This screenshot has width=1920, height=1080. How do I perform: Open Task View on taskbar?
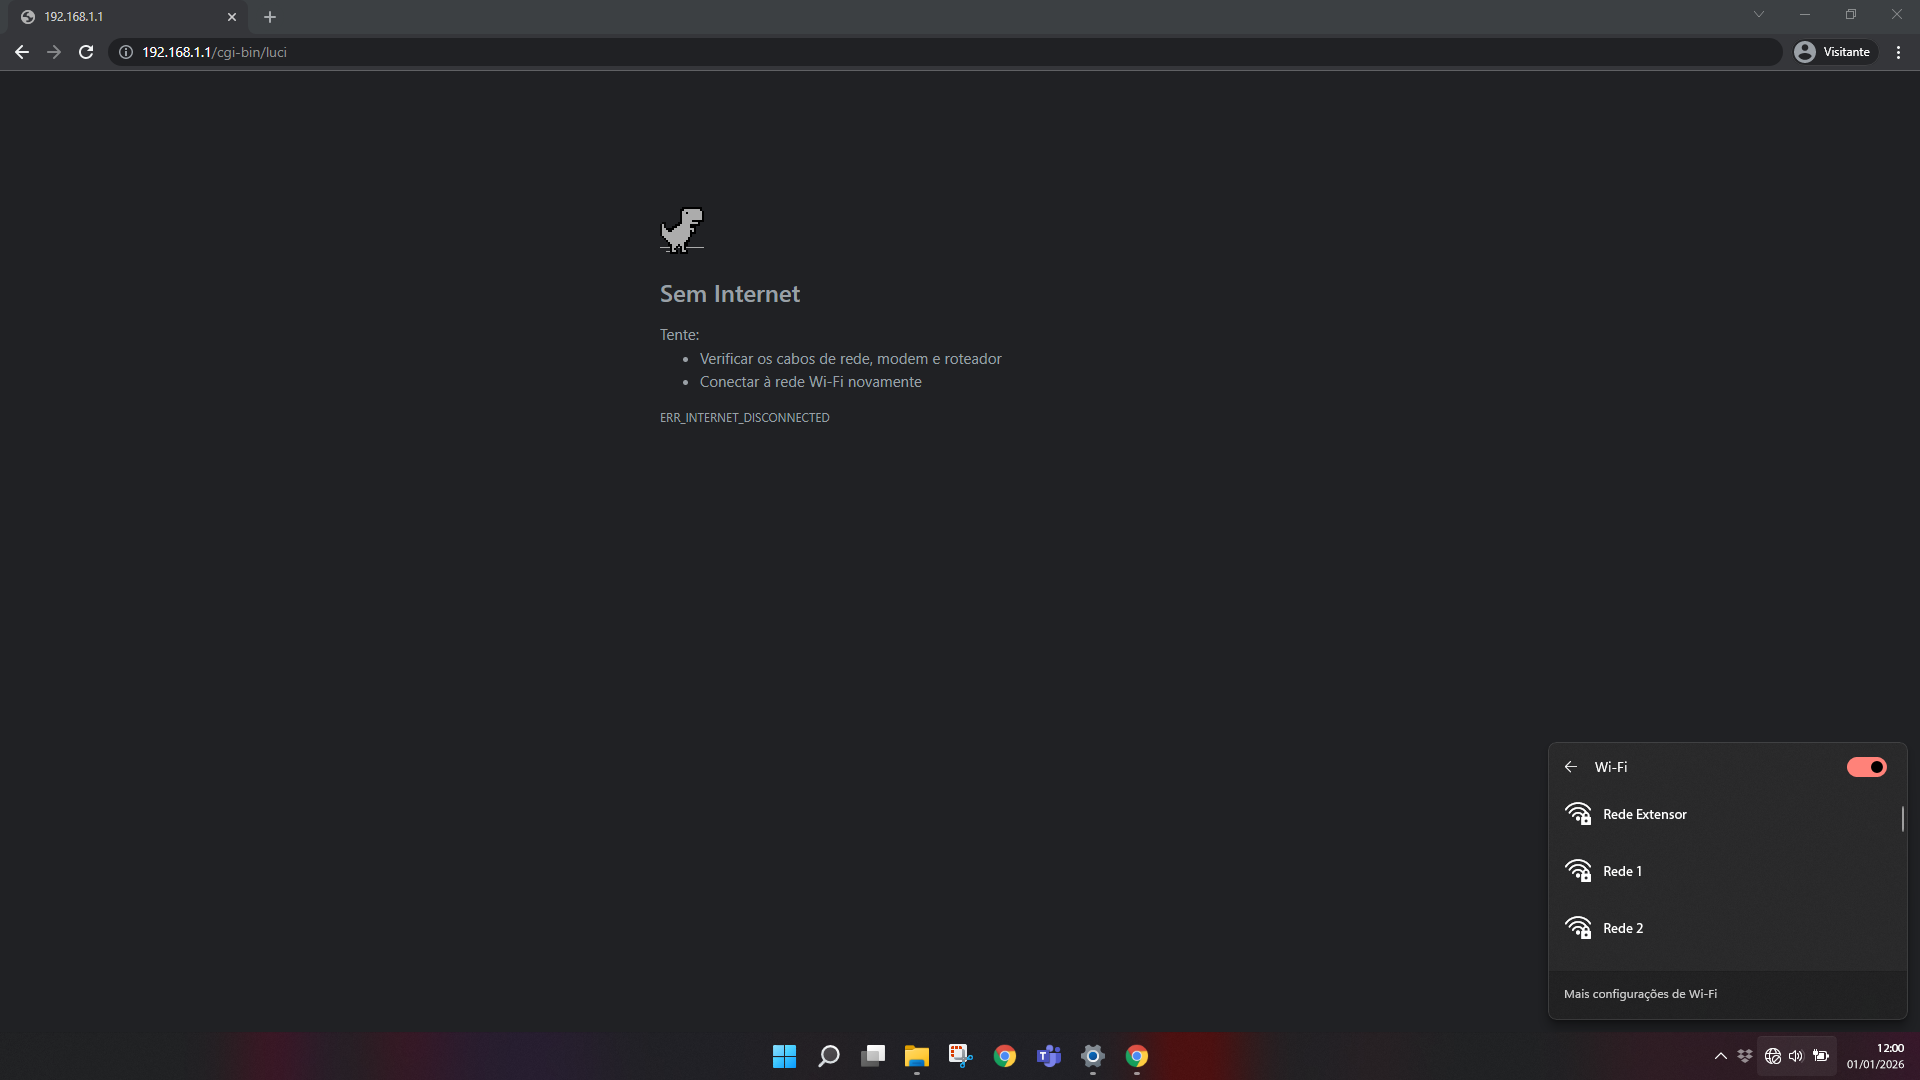[x=872, y=1056]
